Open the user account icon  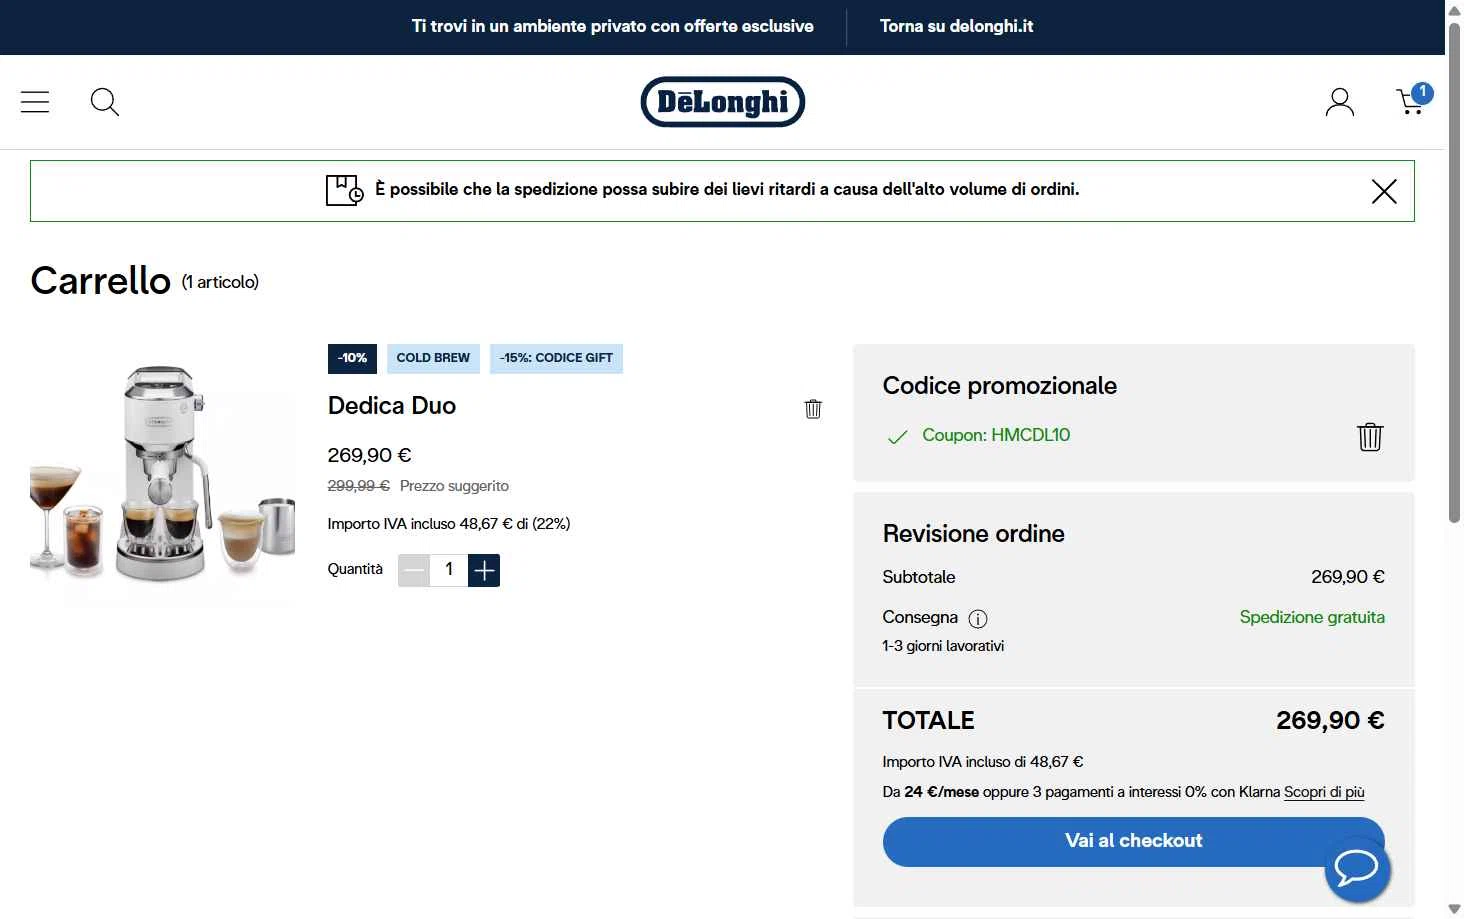[1340, 102]
